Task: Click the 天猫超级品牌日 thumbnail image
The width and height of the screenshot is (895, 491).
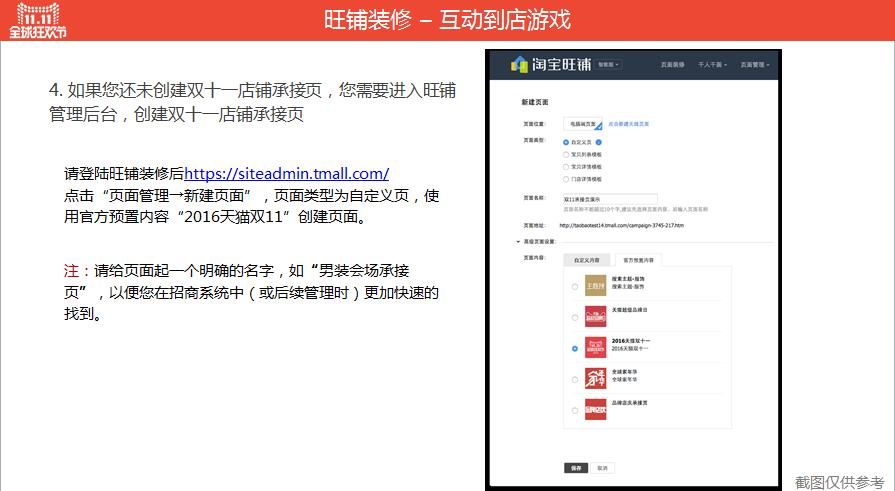Action: click(x=595, y=316)
